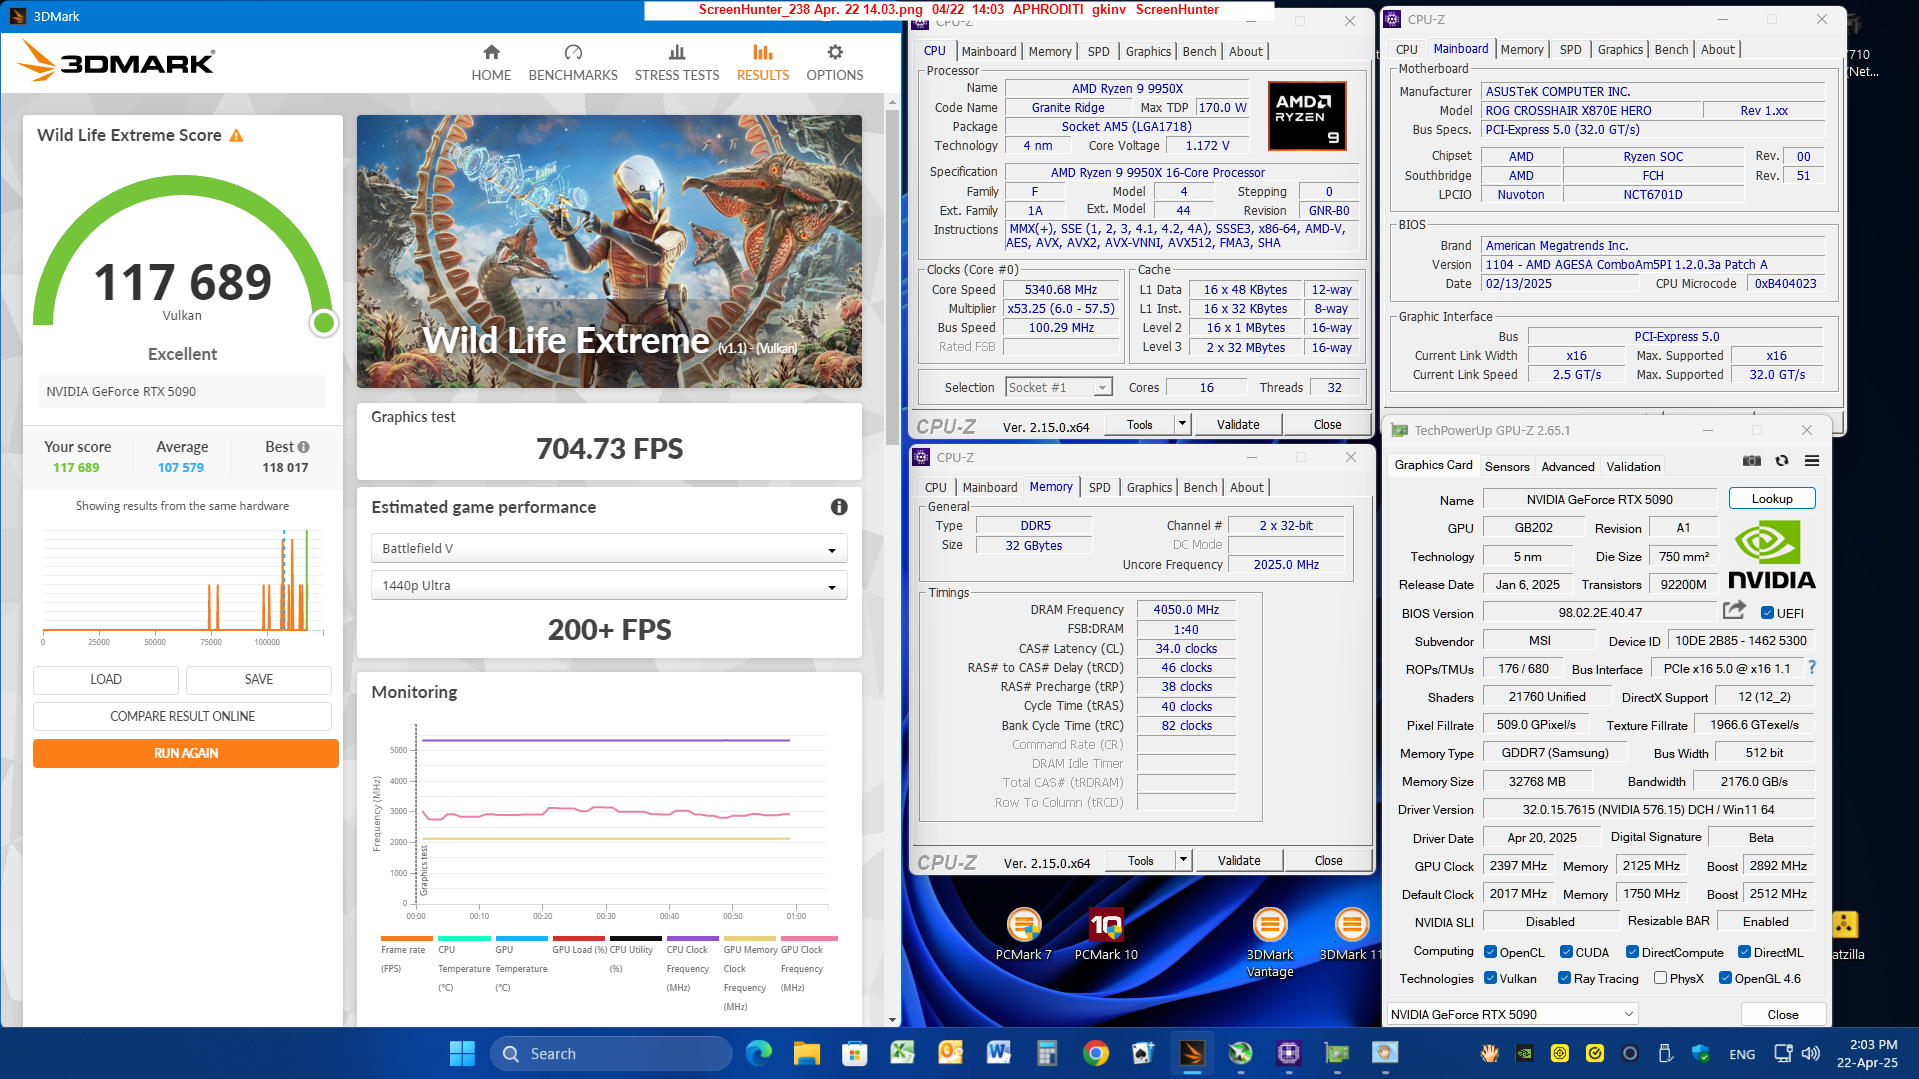Click the ENG language indicator
Image resolution: width=1919 pixels, height=1079 pixels.
(x=1742, y=1053)
